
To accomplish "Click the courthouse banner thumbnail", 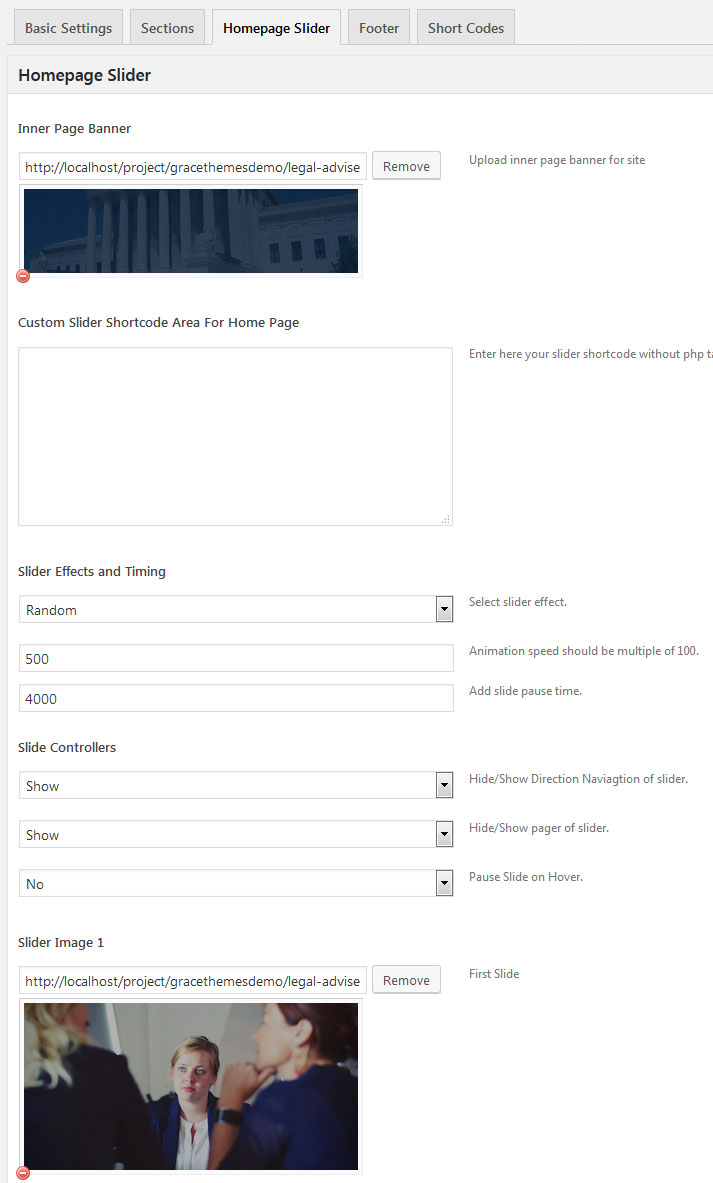I will click(x=191, y=231).
